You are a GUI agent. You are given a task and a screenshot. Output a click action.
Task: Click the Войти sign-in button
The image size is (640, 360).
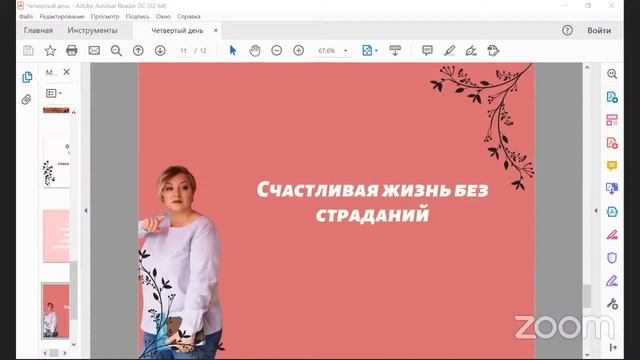tap(599, 31)
